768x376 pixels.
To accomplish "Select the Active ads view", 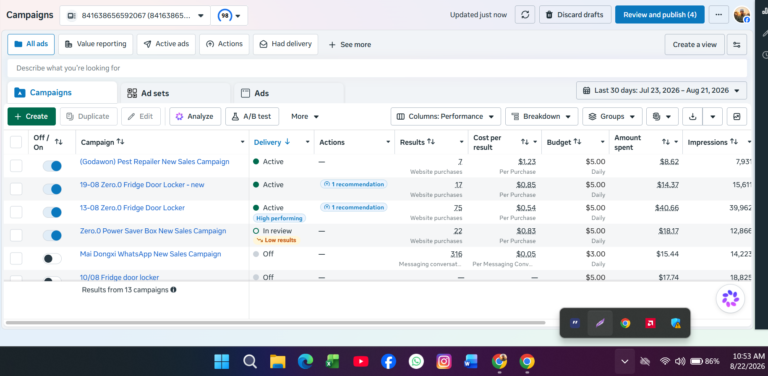I will [x=166, y=44].
